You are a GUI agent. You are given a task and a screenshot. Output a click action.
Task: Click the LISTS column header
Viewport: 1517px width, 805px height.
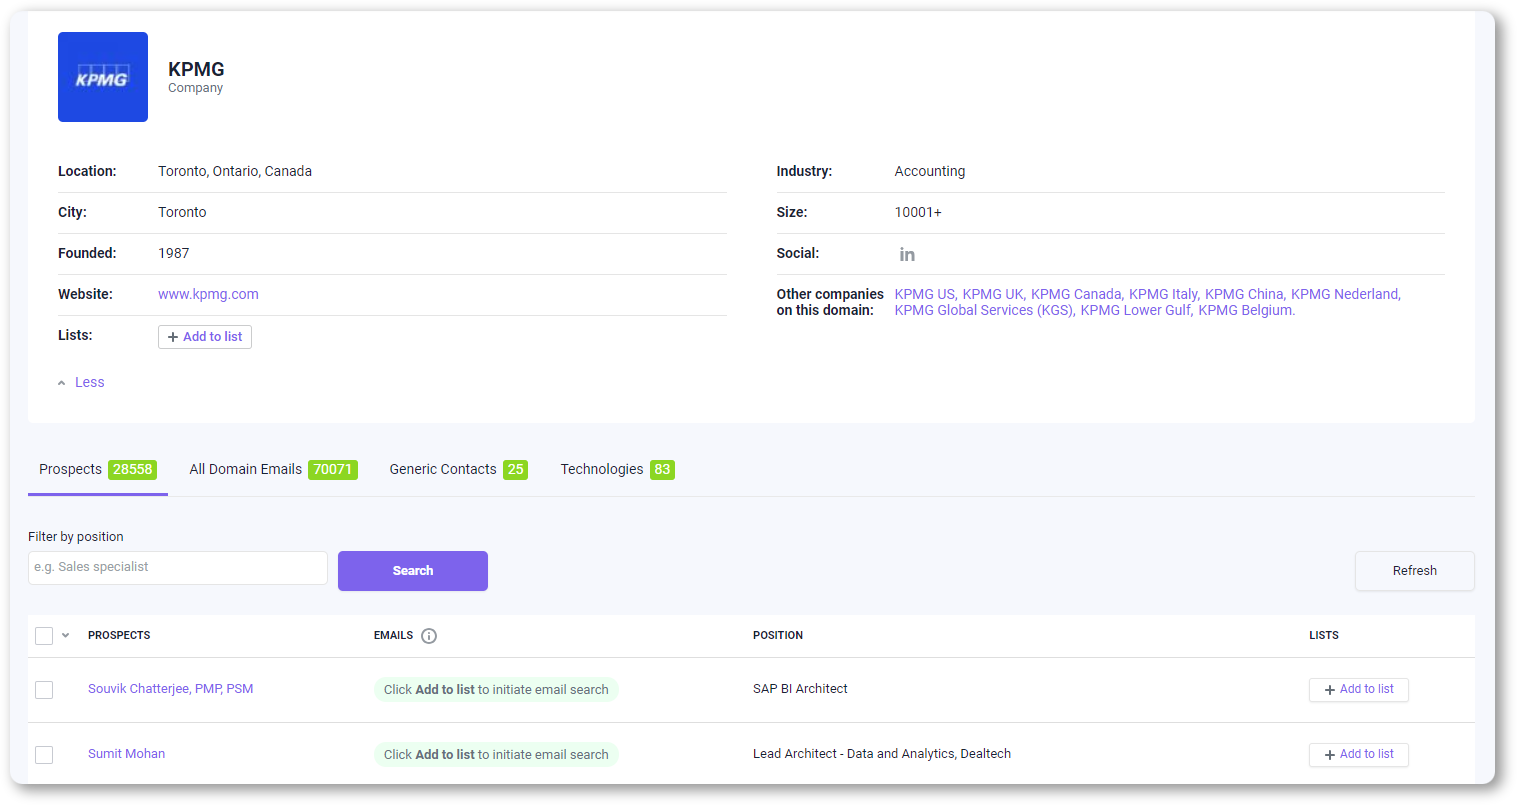1324,636
